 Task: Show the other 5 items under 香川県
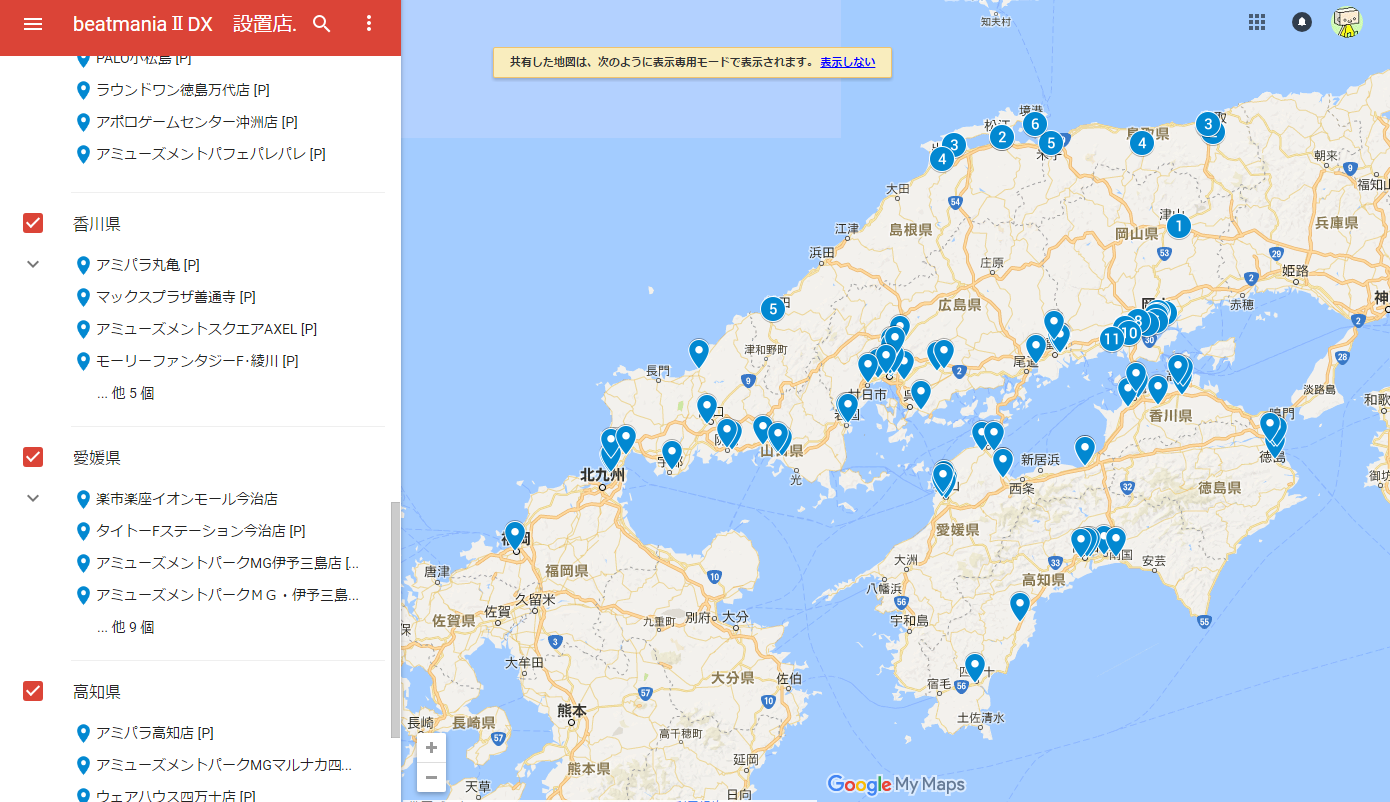pos(125,393)
